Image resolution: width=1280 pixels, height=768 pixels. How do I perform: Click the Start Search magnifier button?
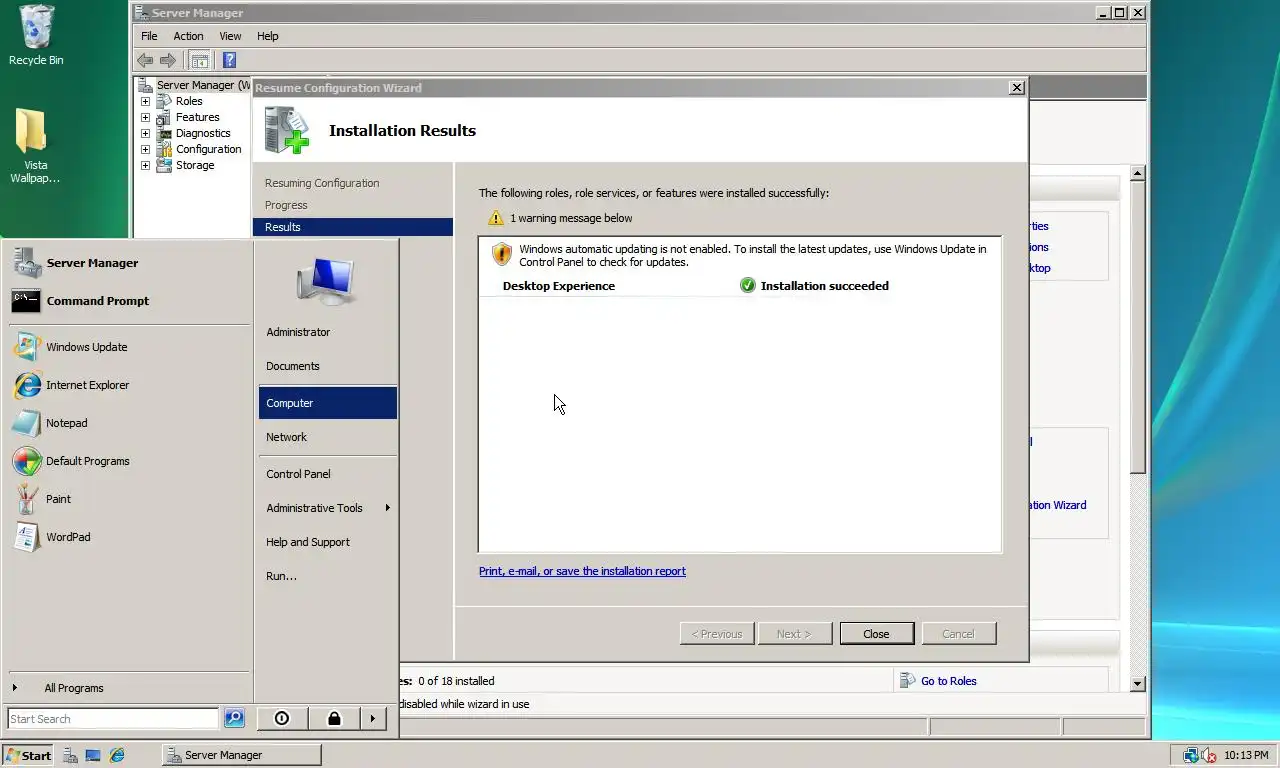tap(234, 718)
